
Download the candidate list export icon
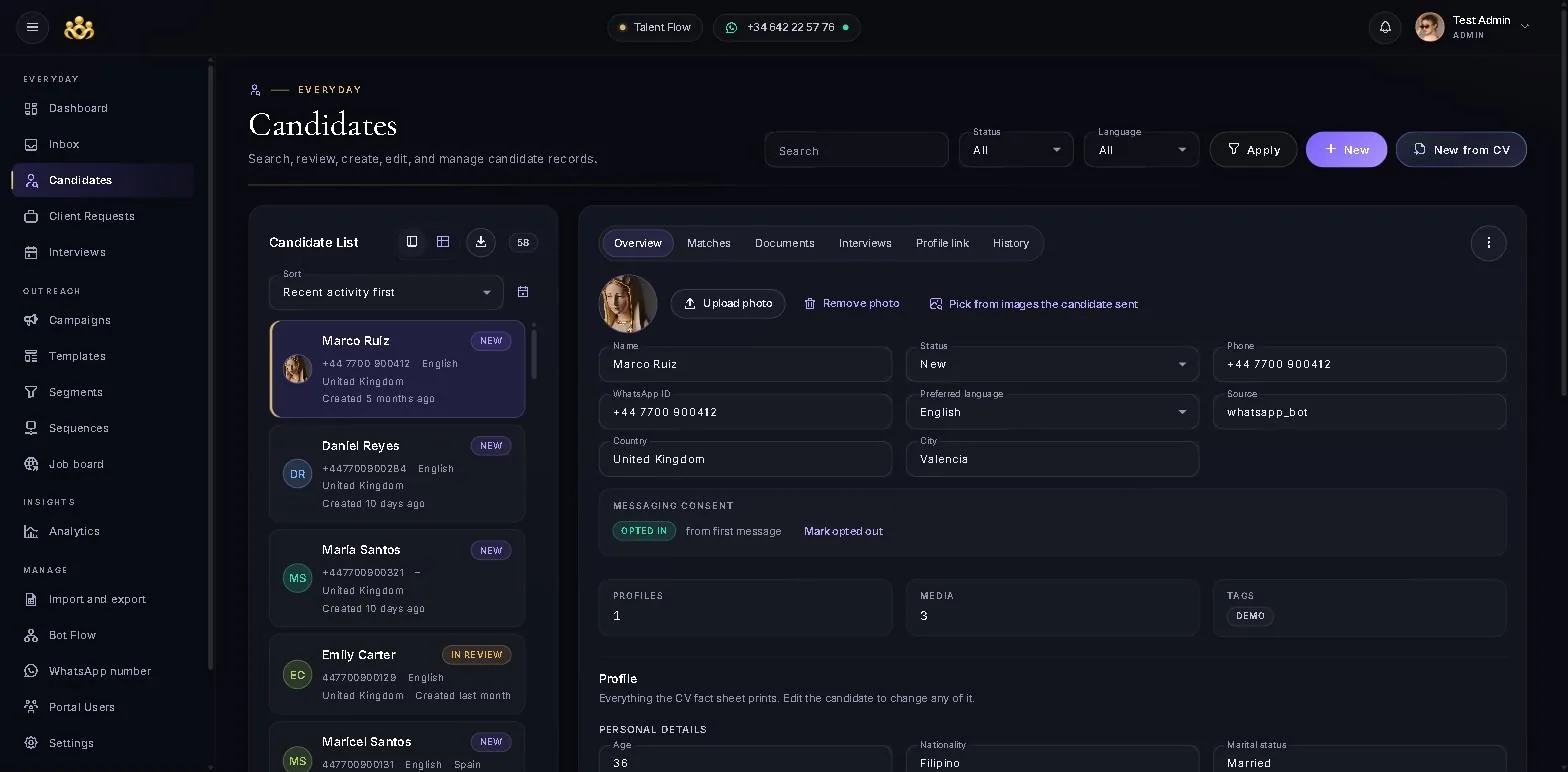(481, 242)
